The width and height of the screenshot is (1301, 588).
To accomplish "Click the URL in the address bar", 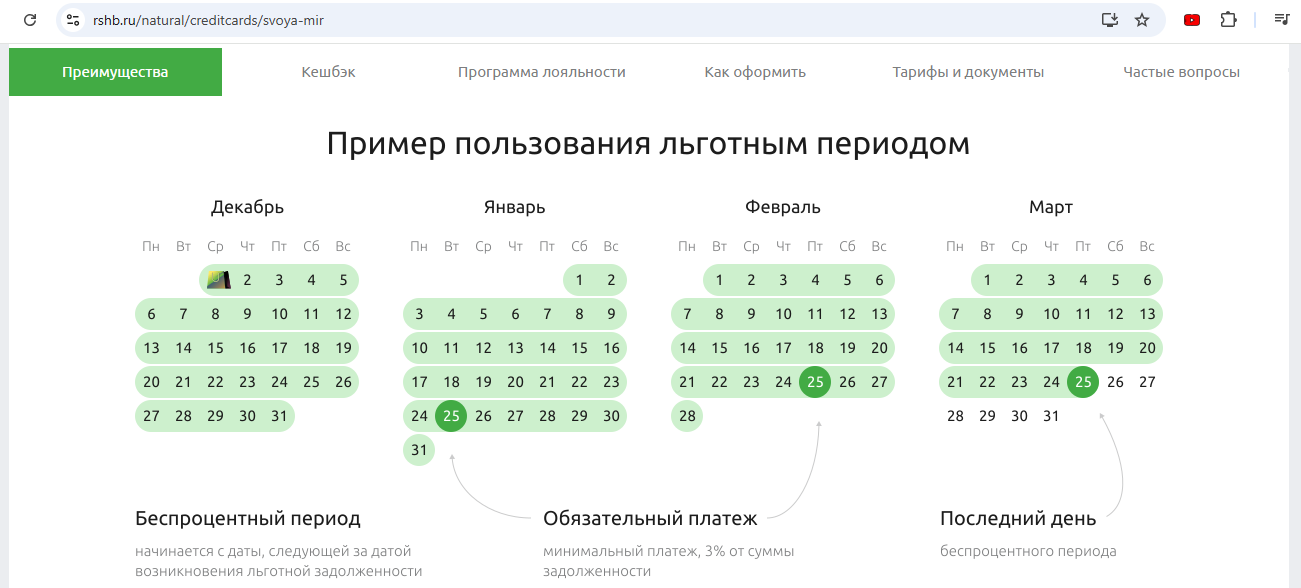I will (208, 20).
